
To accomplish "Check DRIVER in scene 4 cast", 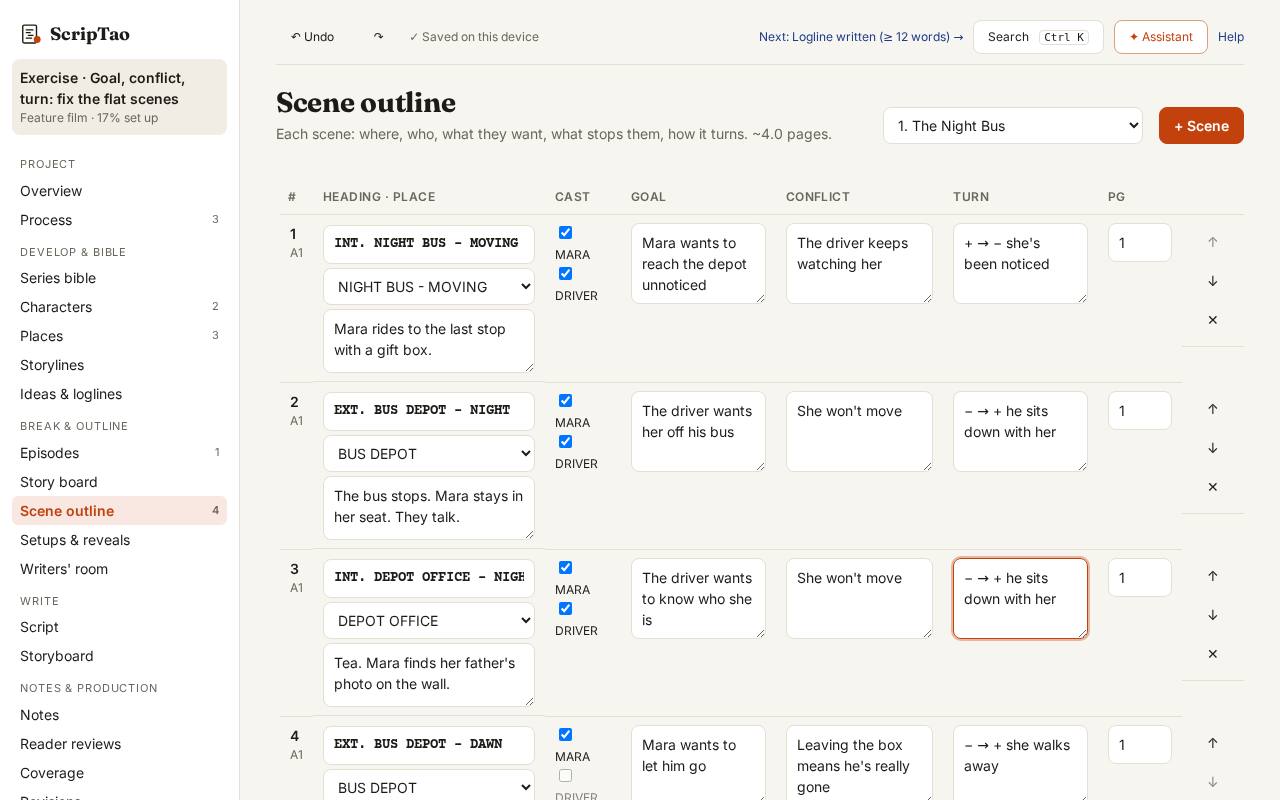I will tap(565, 775).
